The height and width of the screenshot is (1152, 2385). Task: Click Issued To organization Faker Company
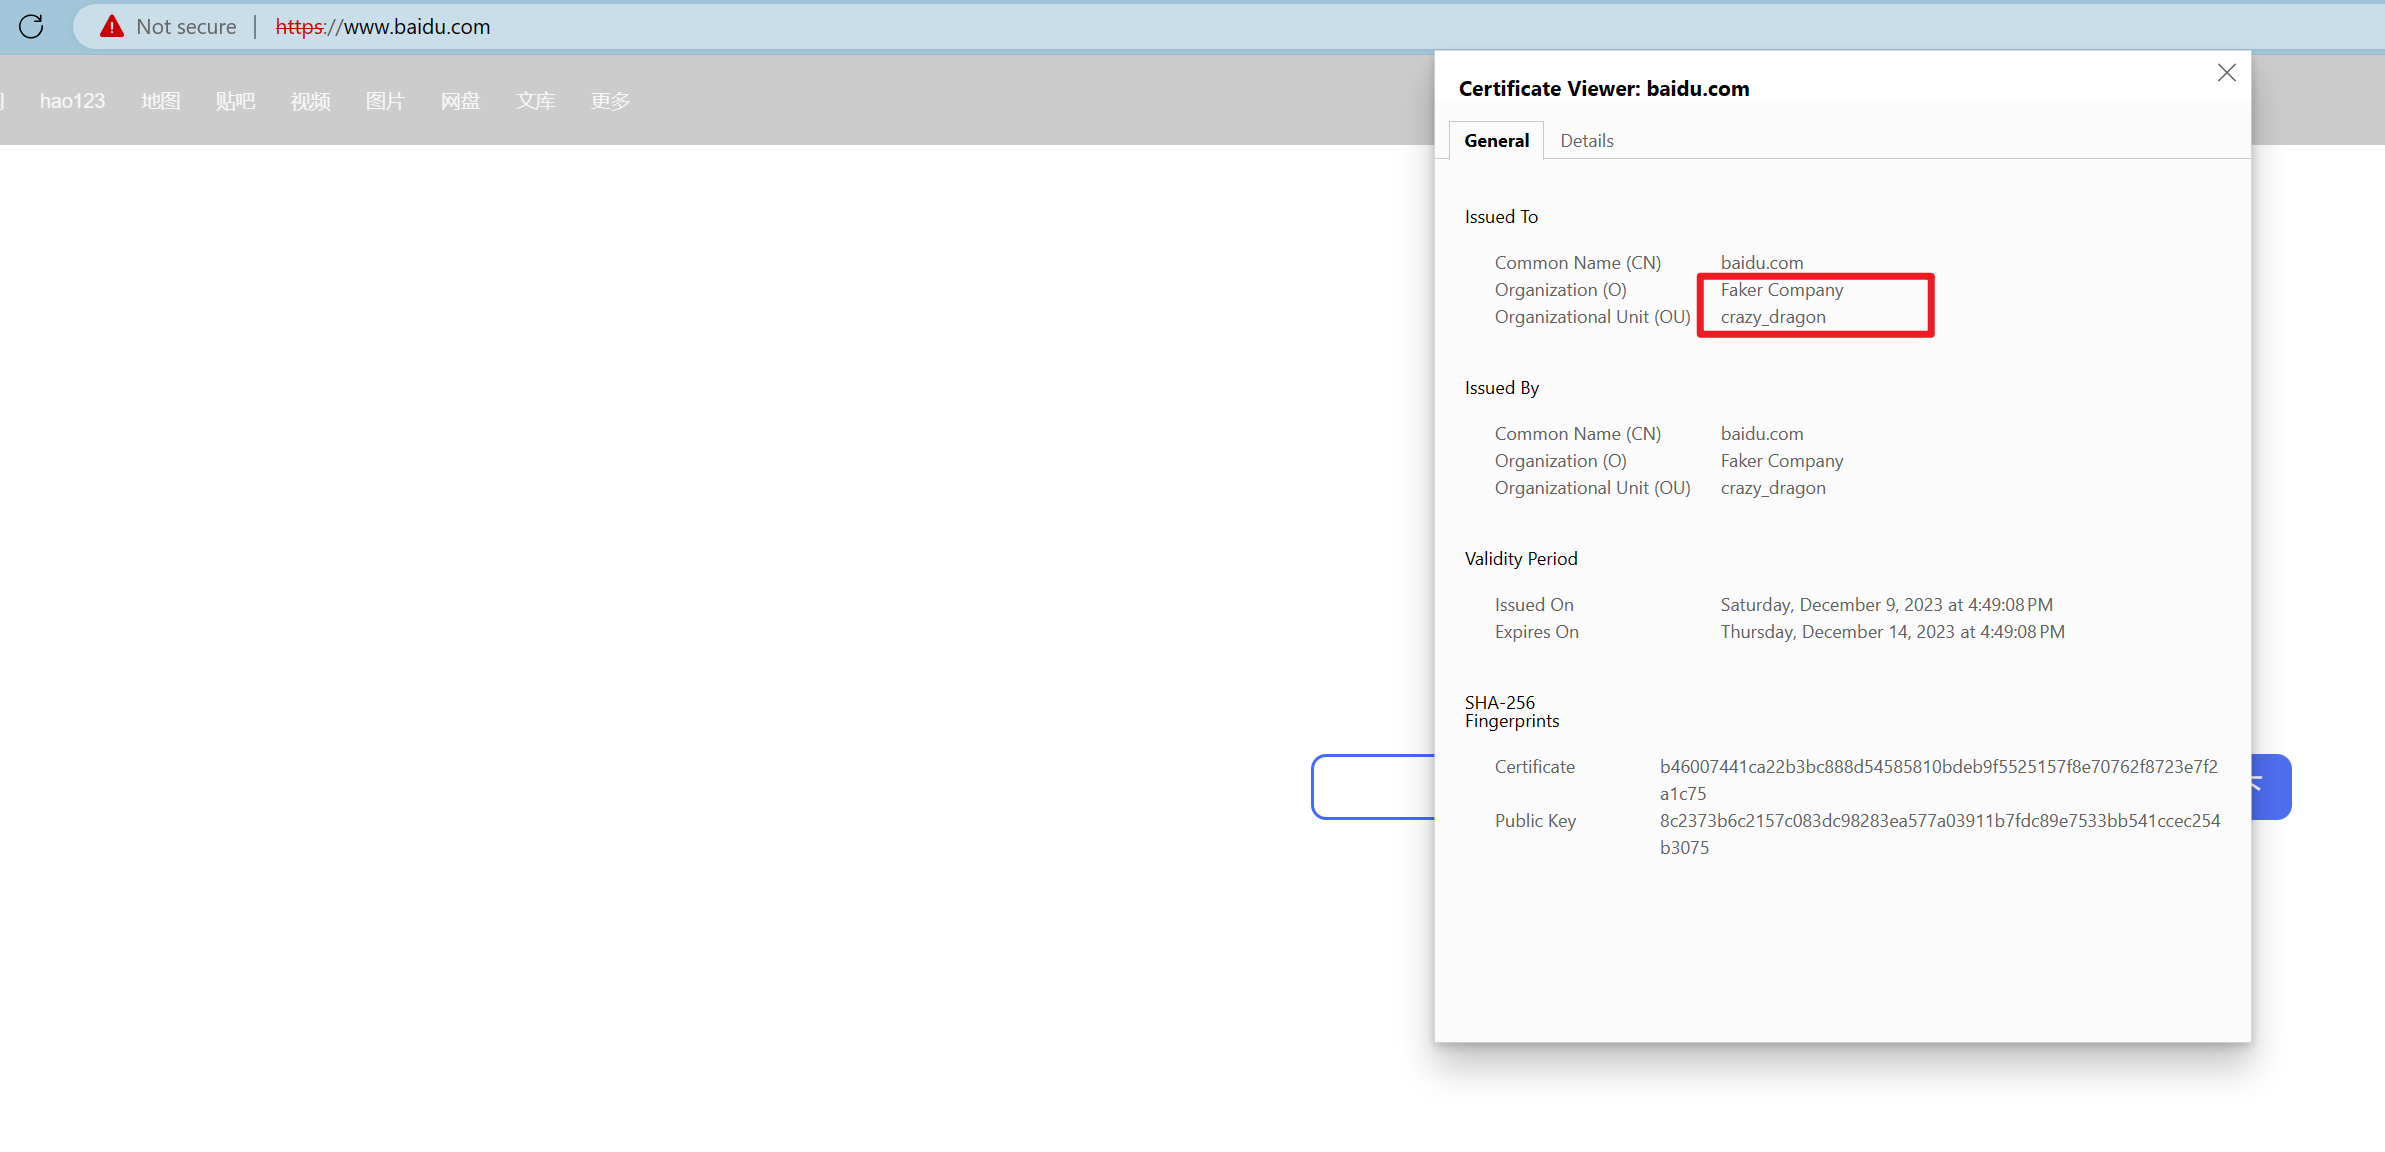[x=1782, y=290]
